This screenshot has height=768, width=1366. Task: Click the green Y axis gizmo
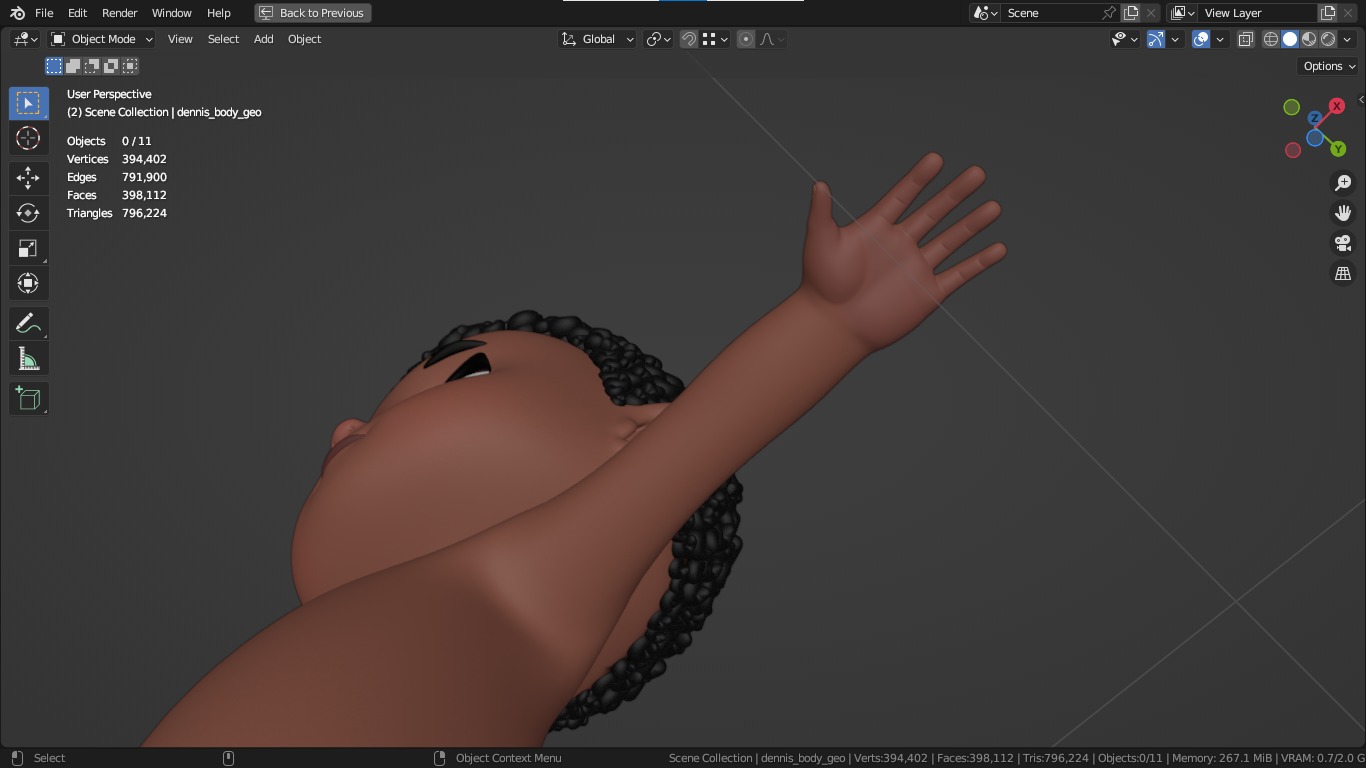1339,149
